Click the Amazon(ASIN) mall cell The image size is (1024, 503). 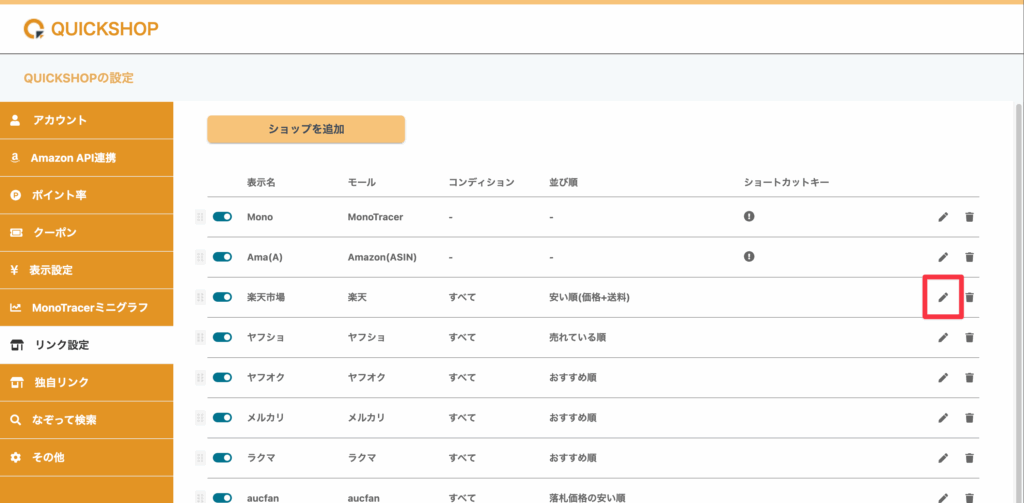coord(382,257)
